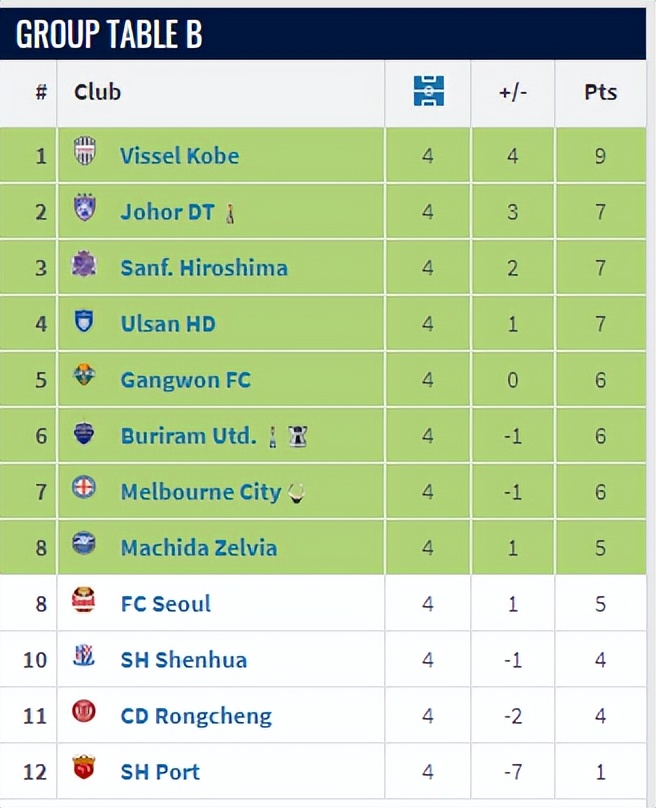656x808 pixels.
Task: Open the FC Seoul club link
Action: pyautogui.click(x=165, y=604)
